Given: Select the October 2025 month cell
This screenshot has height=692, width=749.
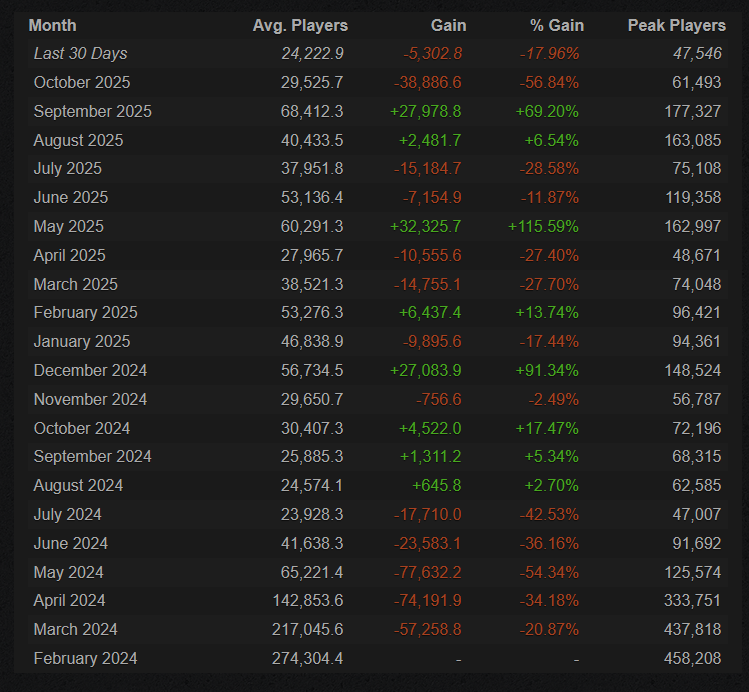Looking at the screenshot, I should click(82, 82).
